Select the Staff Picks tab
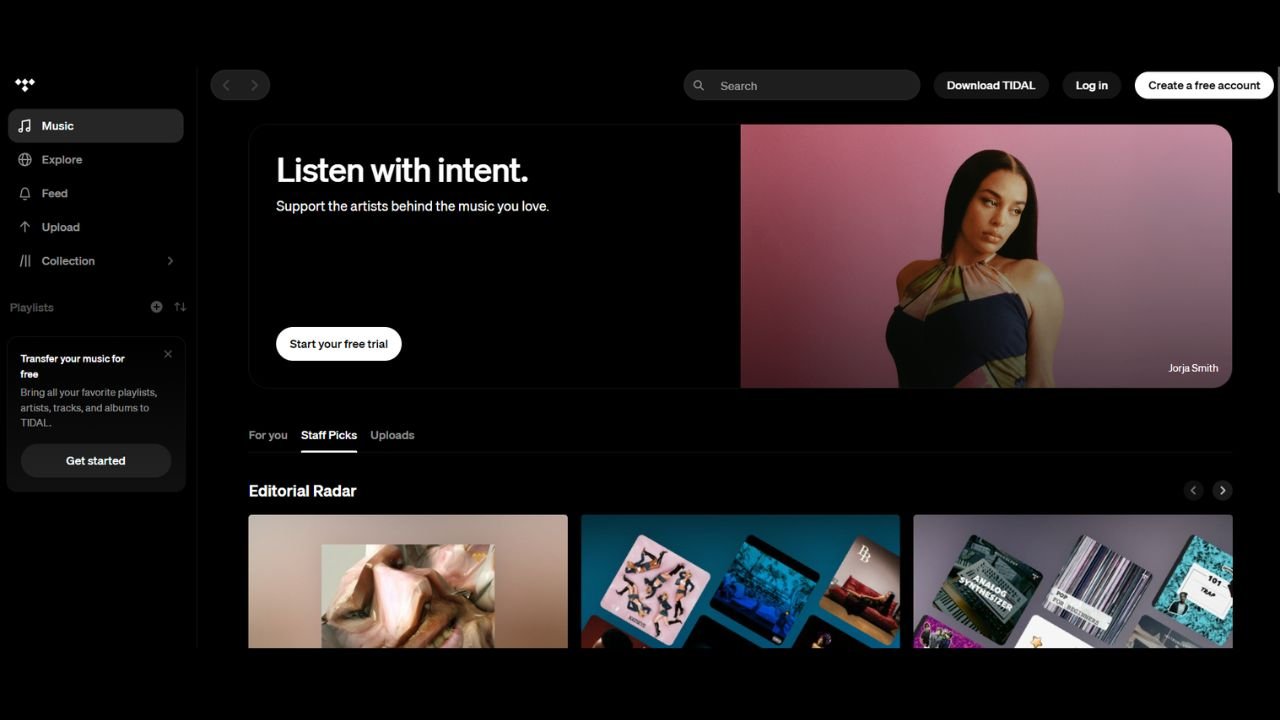The width and height of the screenshot is (1280, 720). [x=329, y=435]
